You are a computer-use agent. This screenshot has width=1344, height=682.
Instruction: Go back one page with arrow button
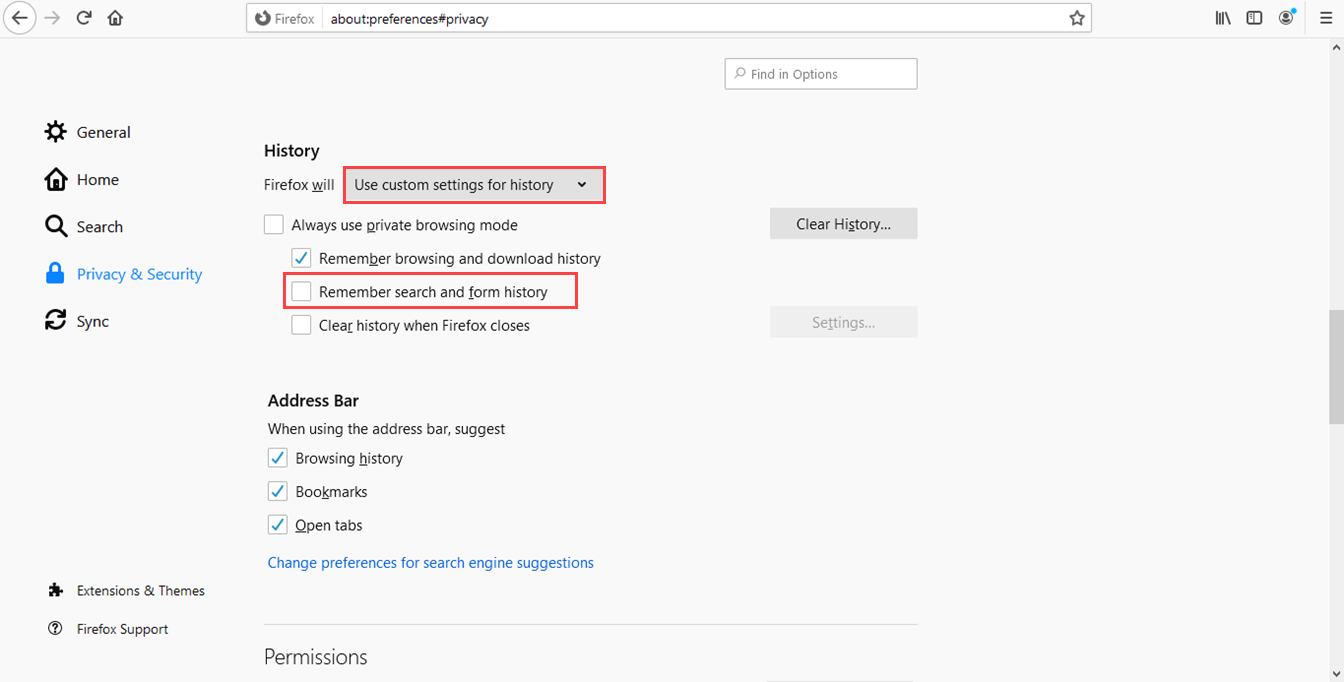tap(19, 18)
